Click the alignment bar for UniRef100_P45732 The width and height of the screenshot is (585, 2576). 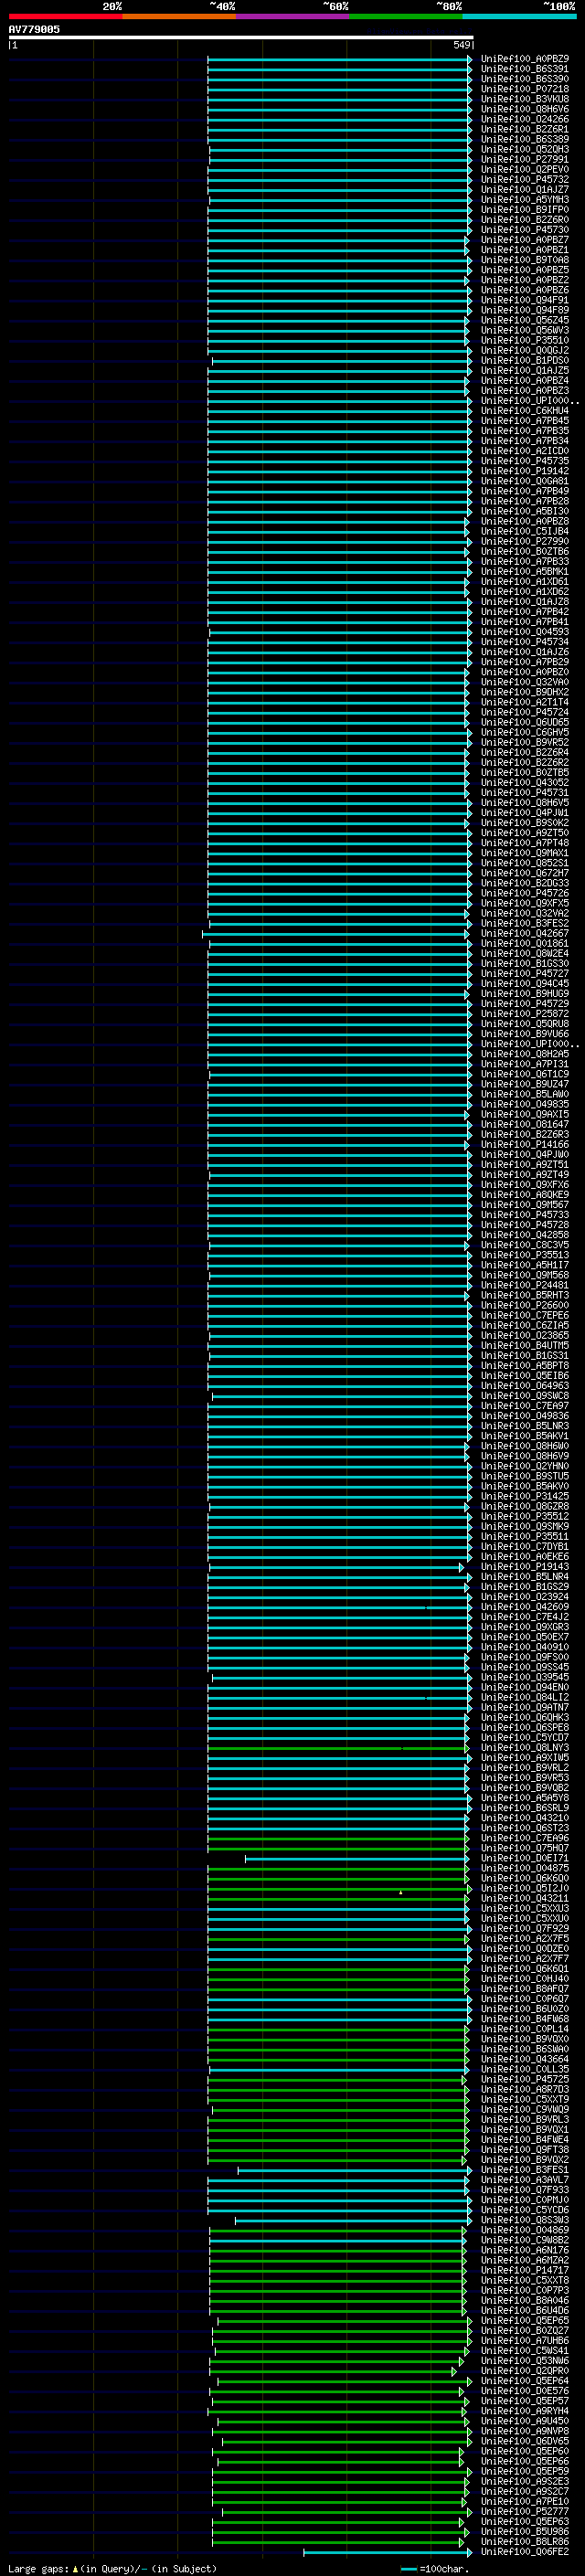click(340, 180)
